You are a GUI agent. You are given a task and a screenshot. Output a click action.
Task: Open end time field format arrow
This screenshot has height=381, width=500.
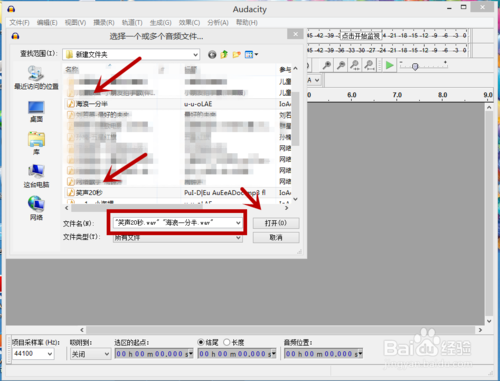(274, 354)
